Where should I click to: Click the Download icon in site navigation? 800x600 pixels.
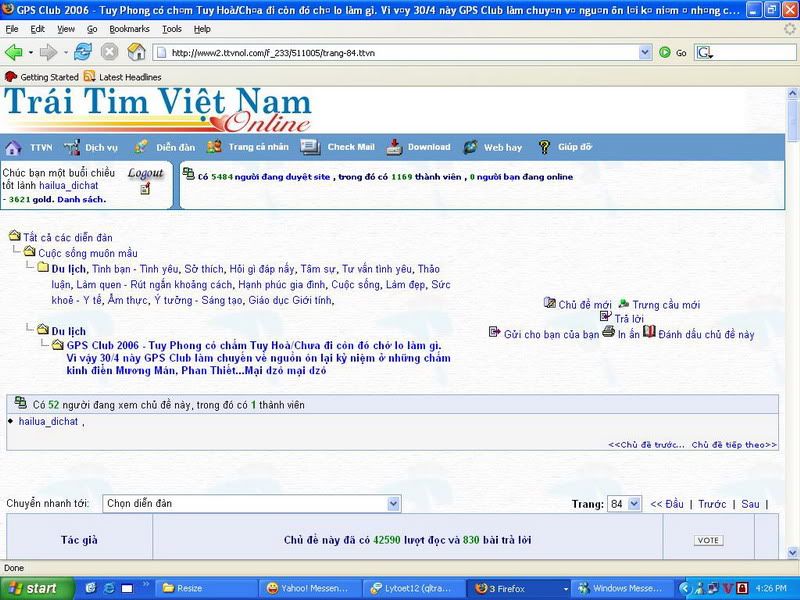394,147
